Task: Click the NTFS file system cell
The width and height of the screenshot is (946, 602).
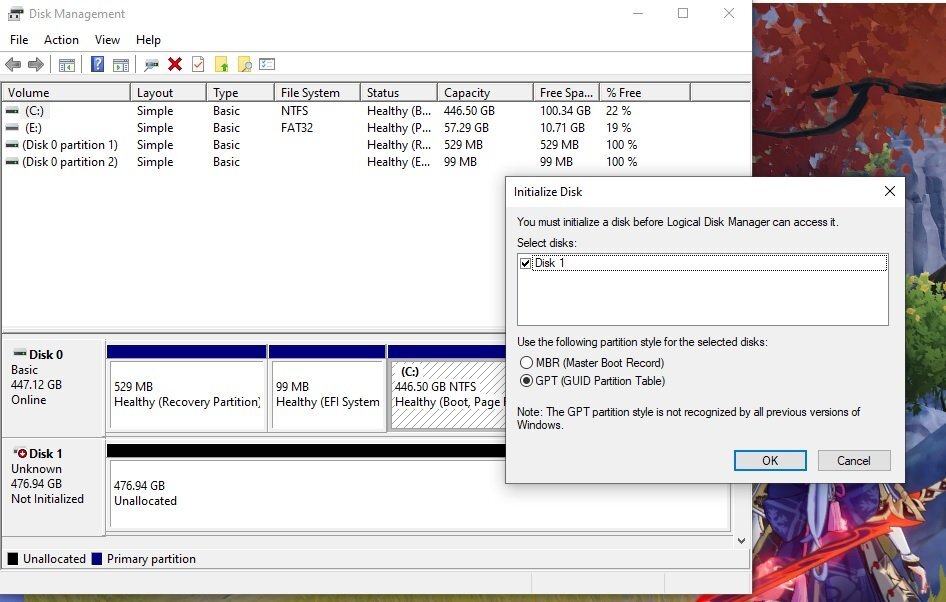Action: coord(294,111)
